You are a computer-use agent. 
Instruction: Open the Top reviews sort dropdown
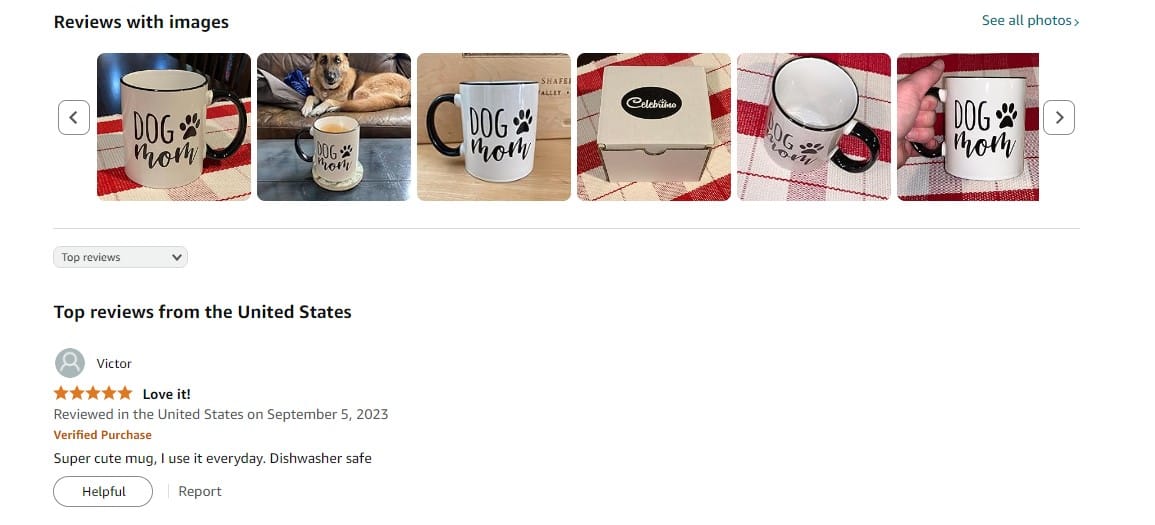120,257
